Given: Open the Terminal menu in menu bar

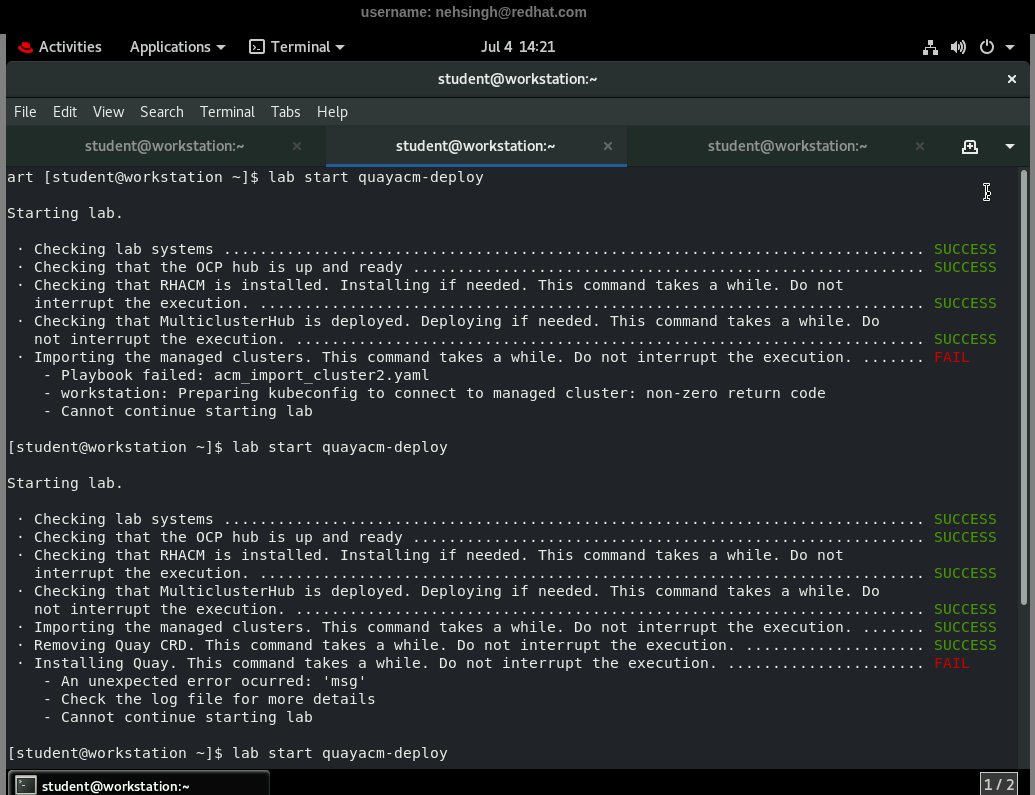Looking at the screenshot, I should pyautogui.click(x=227, y=112).
